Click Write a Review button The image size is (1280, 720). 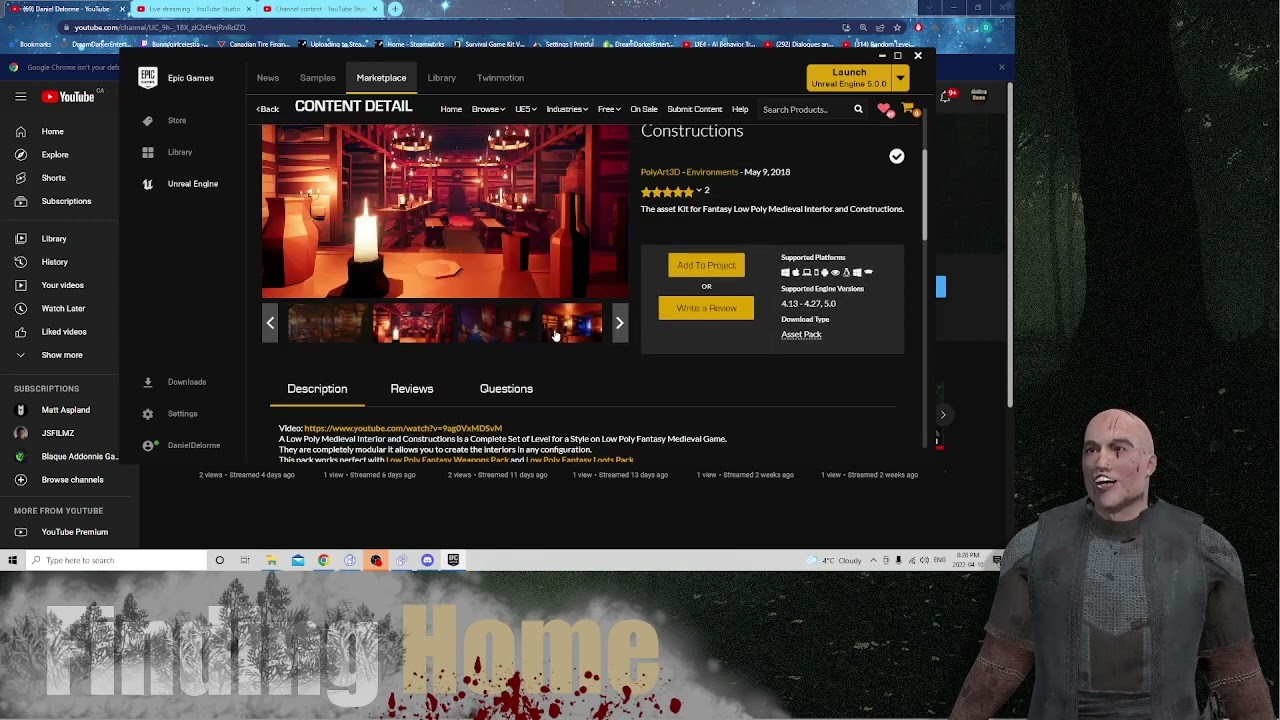(706, 308)
